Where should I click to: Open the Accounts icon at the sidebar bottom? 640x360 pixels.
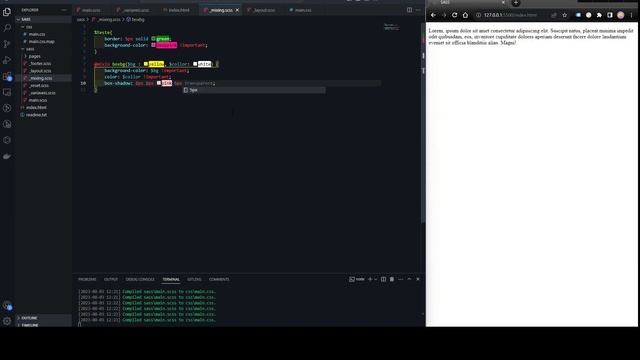click(7, 305)
